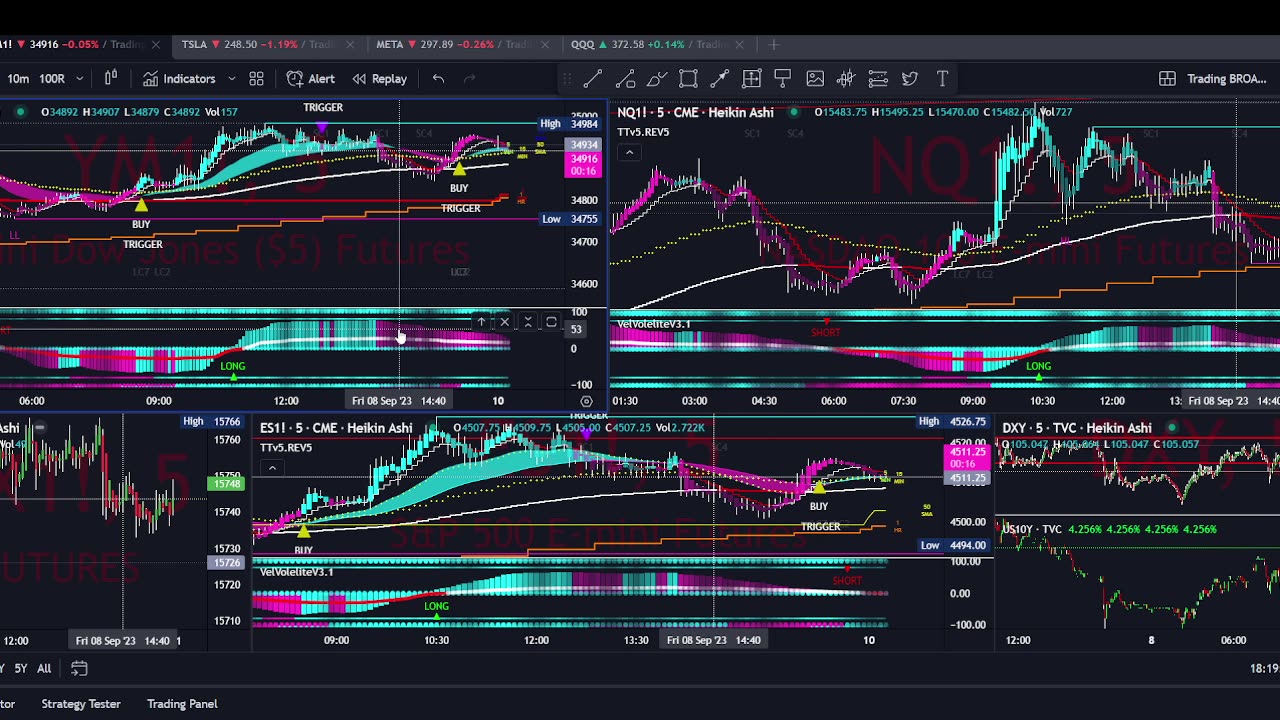Select the signpost annotation tool
The height and width of the screenshot is (720, 1280).
click(783, 79)
